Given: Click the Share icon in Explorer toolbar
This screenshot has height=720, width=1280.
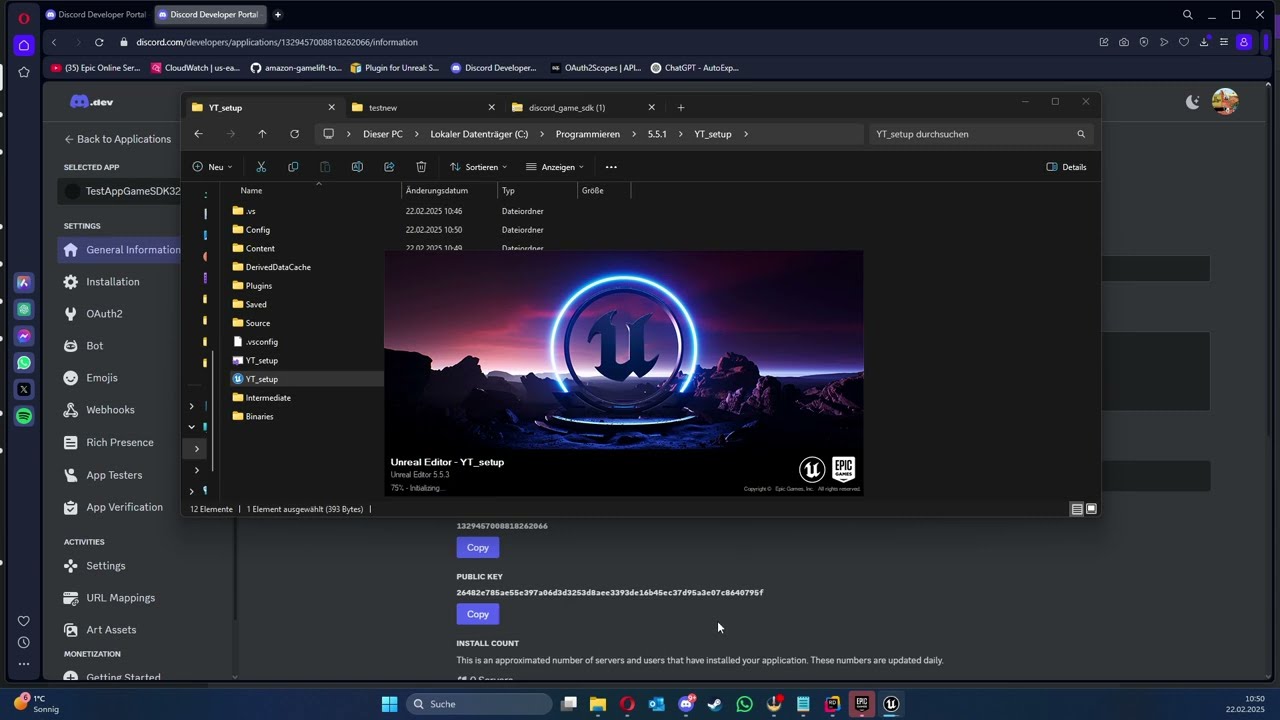Looking at the screenshot, I should click(x=389, y=167).
